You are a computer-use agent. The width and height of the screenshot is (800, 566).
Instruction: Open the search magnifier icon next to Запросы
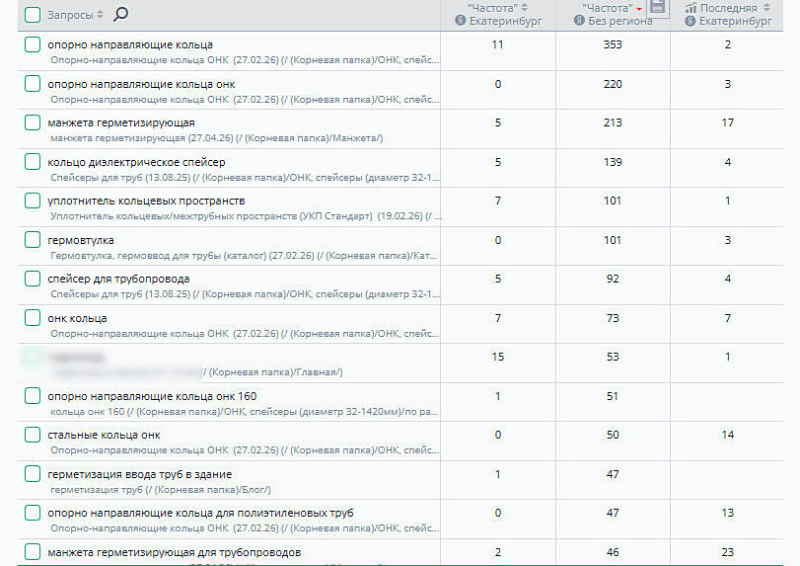[120, 14]
